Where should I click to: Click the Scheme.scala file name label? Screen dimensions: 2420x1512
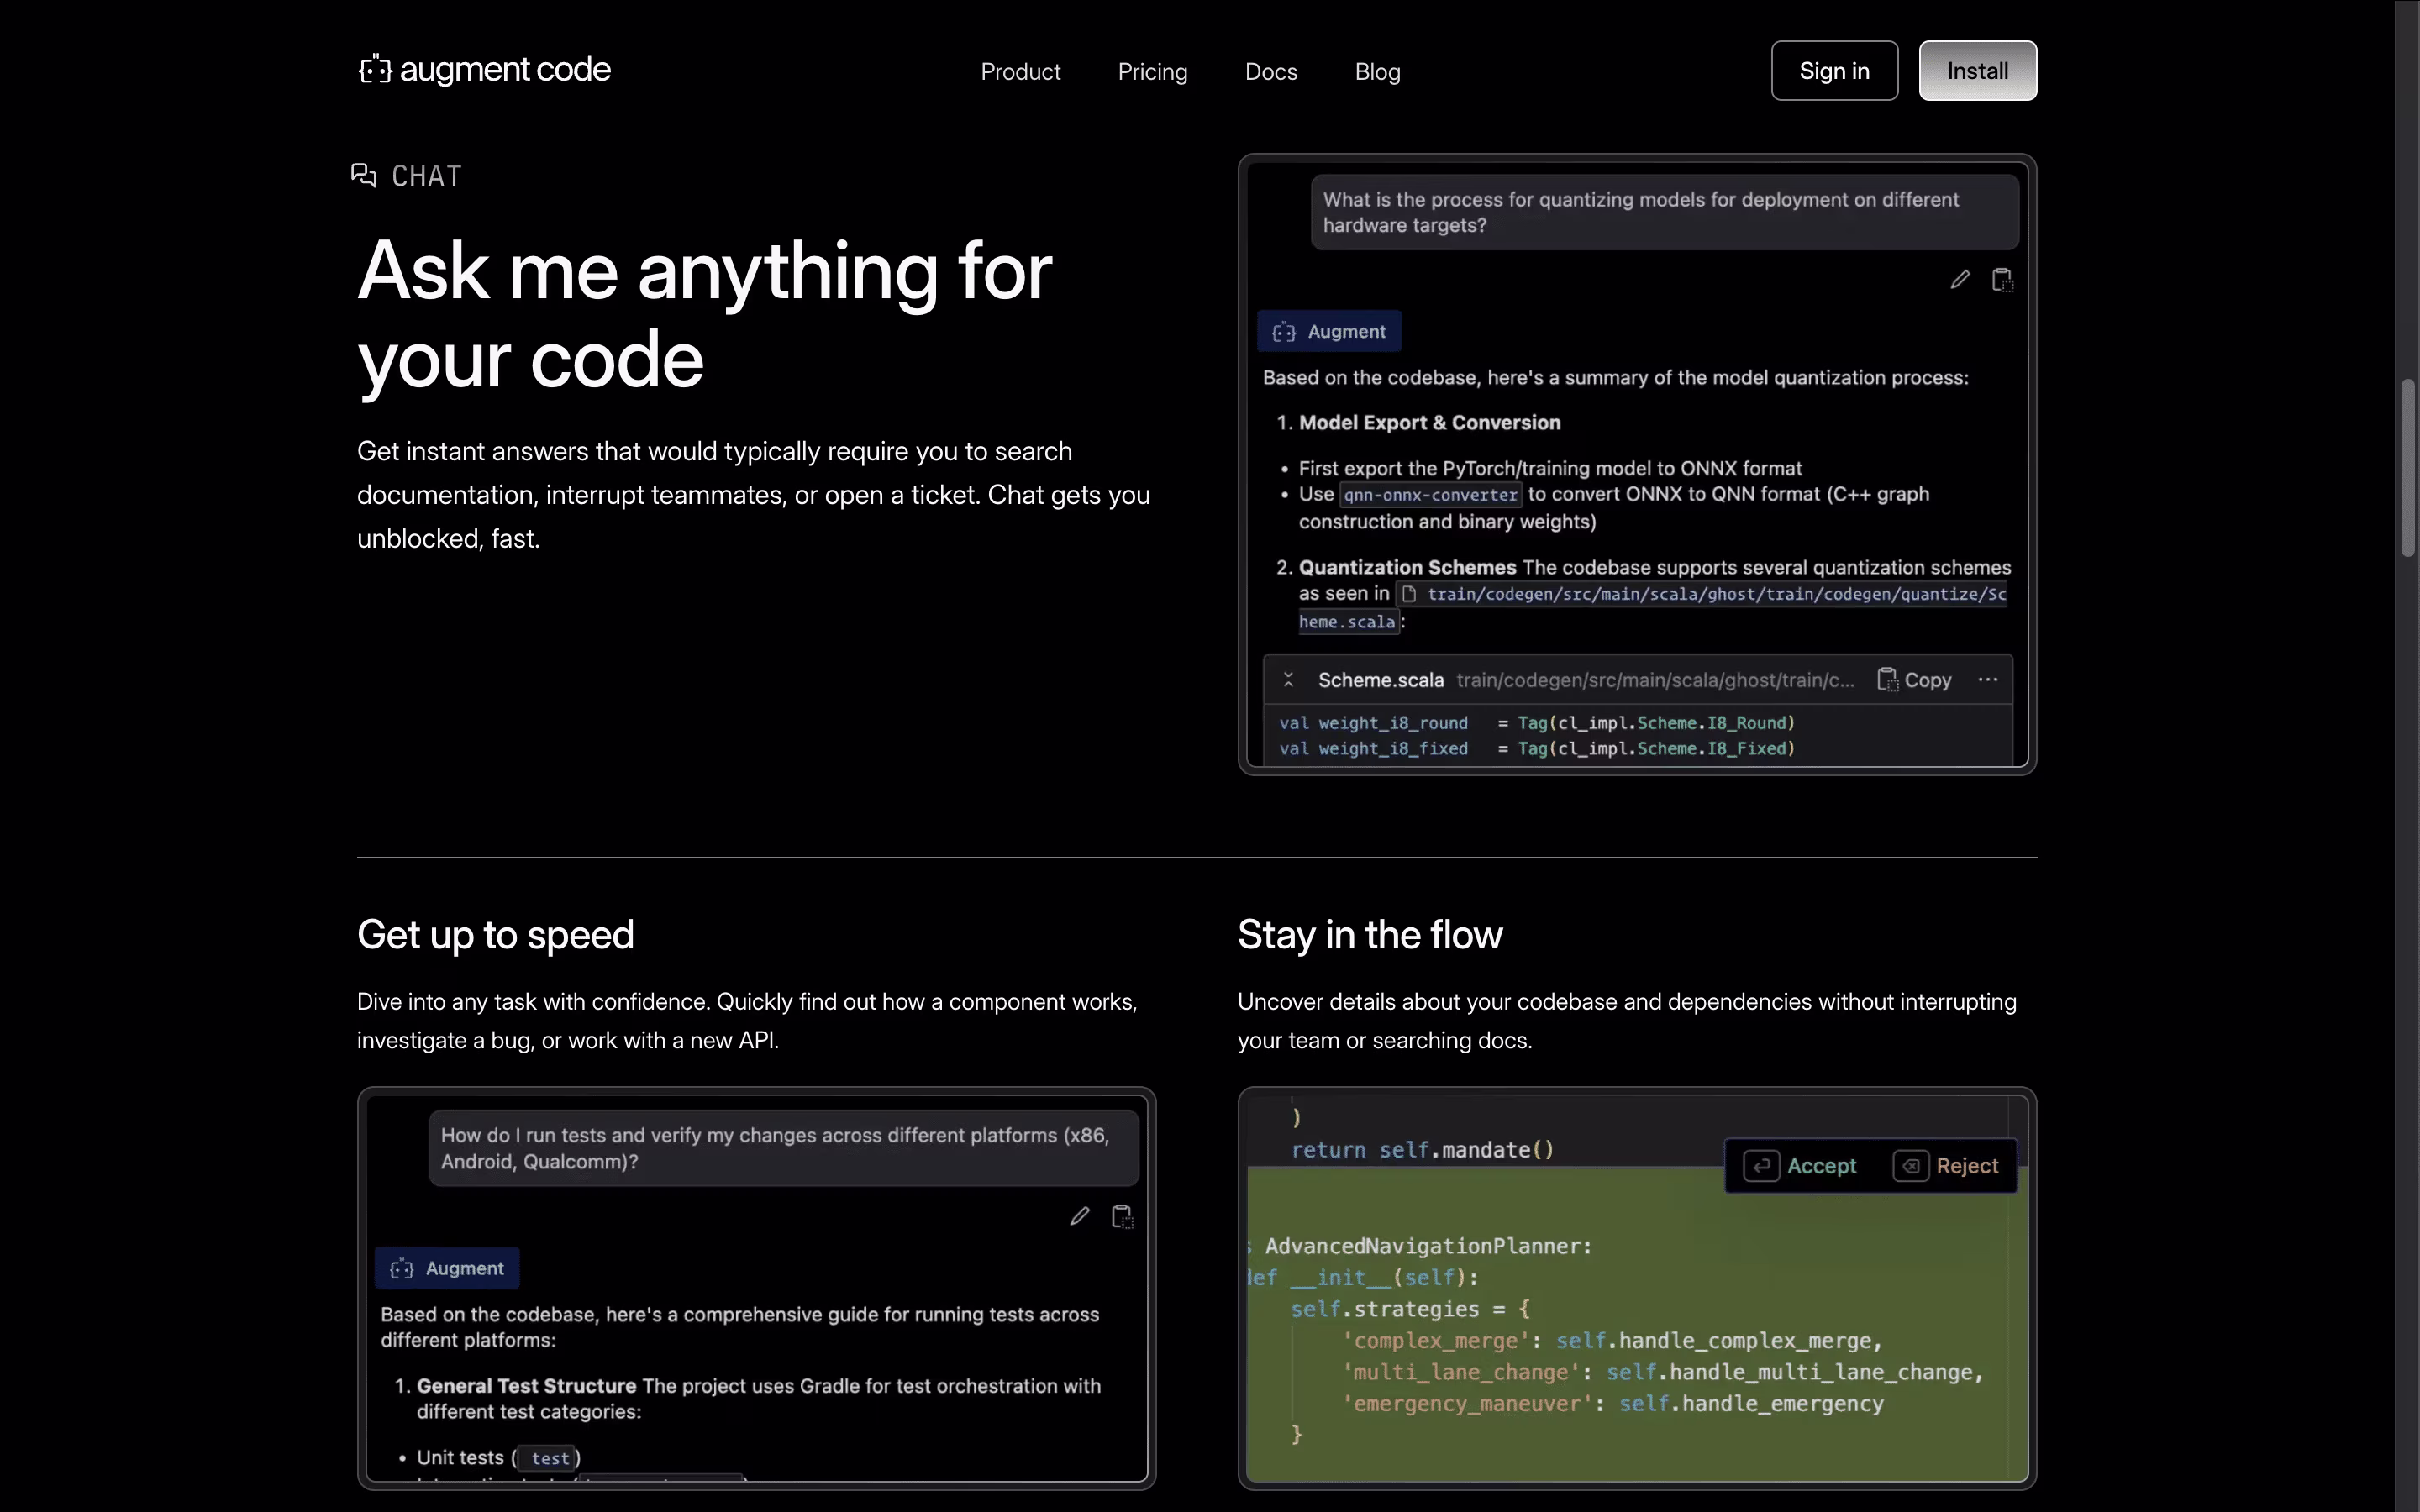point(1380,680)
